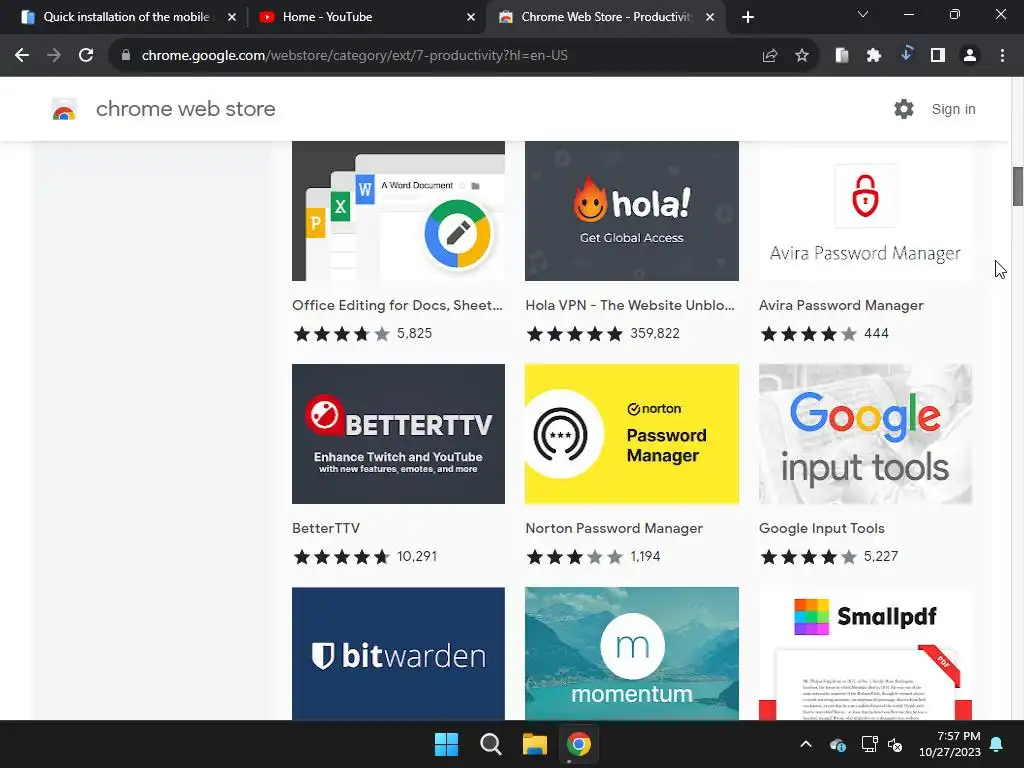Screen dimensions: 1024x768
Task: Click the Norton Password Manager title text
Action: coord(614,528)
